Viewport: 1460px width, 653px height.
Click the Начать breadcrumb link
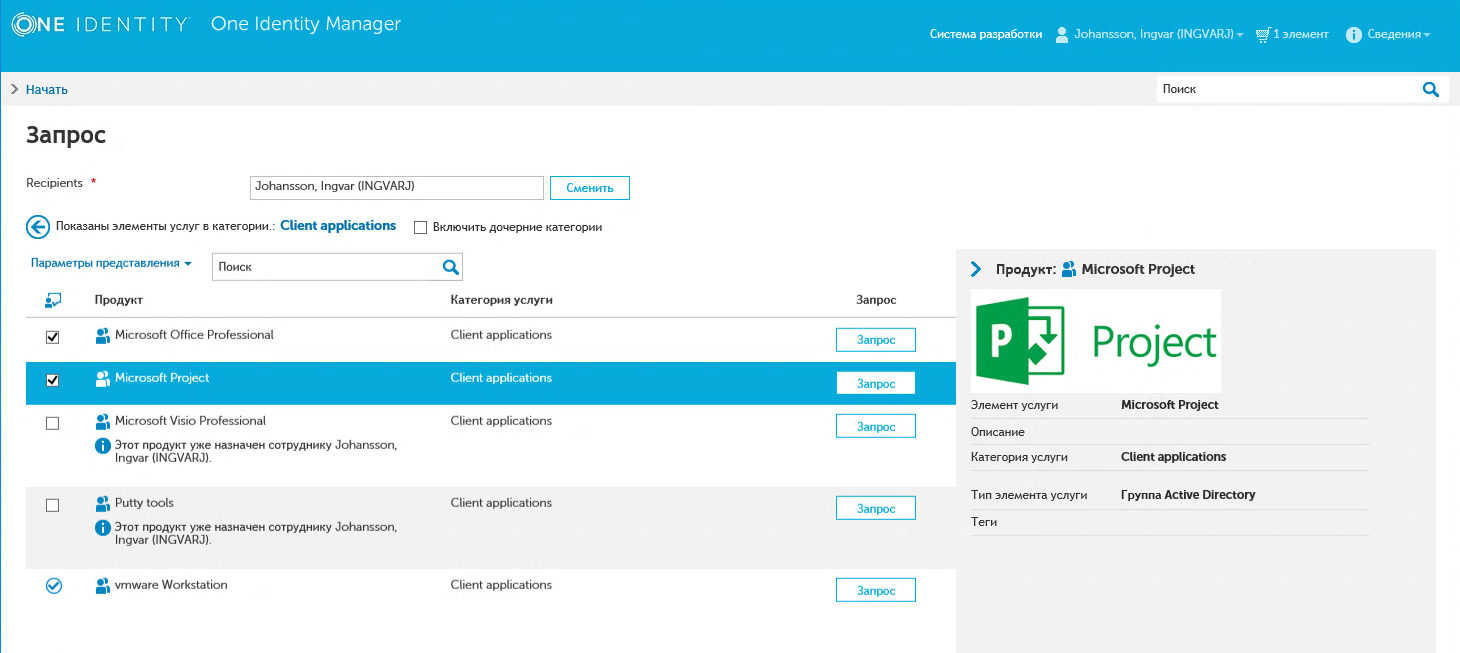coord(46,89)
